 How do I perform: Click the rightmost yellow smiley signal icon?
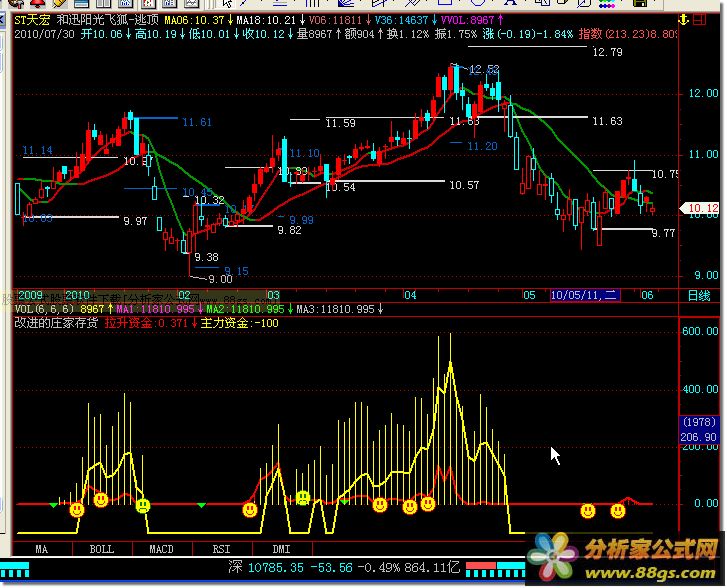[618, 511]
